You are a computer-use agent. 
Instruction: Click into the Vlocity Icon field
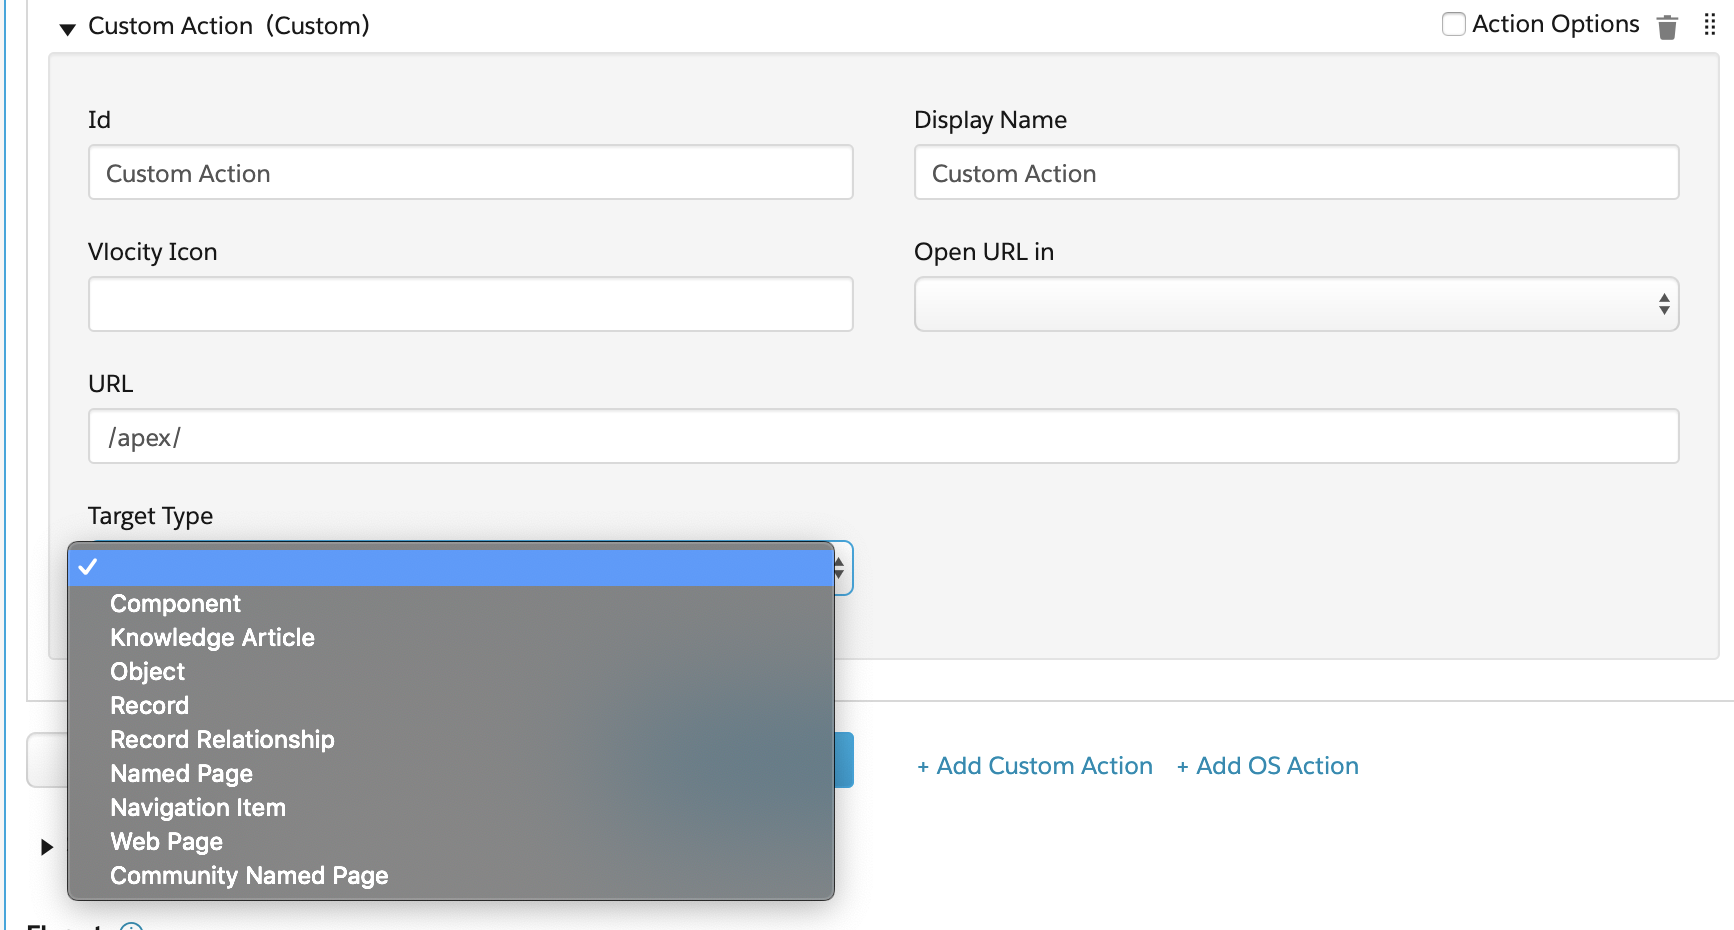[x=470, y=304]
